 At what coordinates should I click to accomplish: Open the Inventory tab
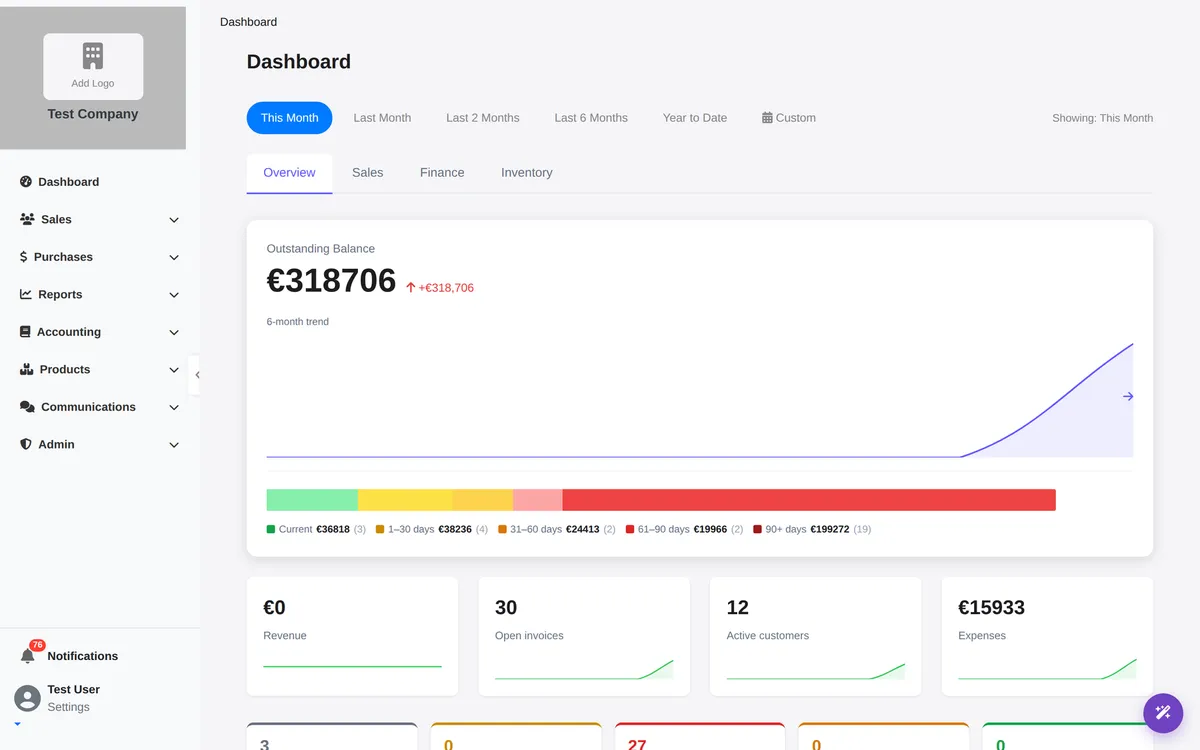526,173
